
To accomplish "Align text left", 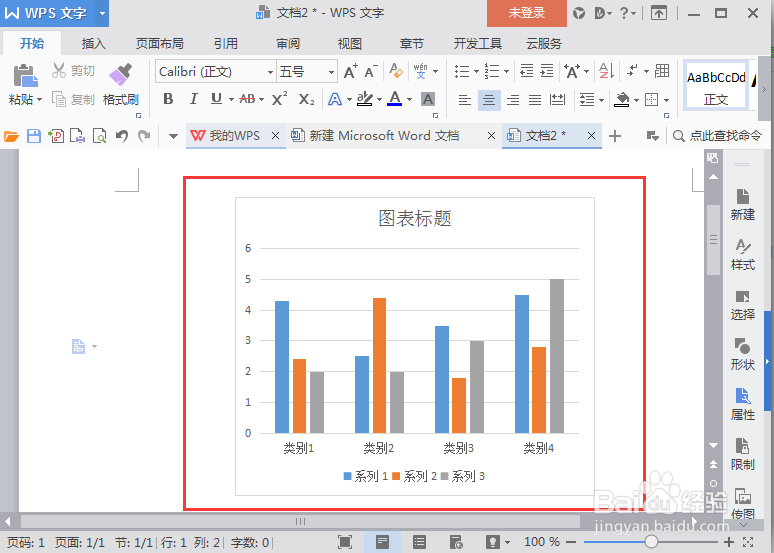I will (x=464, y=100).
